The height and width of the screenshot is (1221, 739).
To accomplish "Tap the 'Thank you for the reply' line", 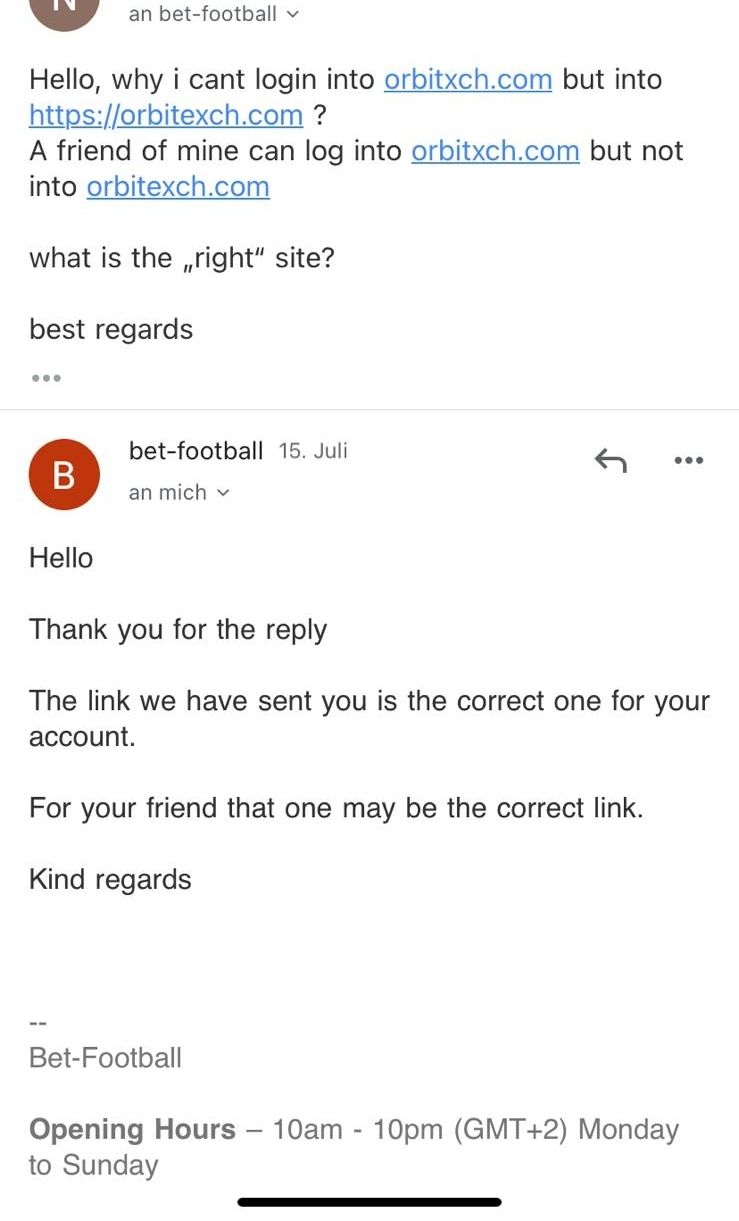I will coord(178,630).
